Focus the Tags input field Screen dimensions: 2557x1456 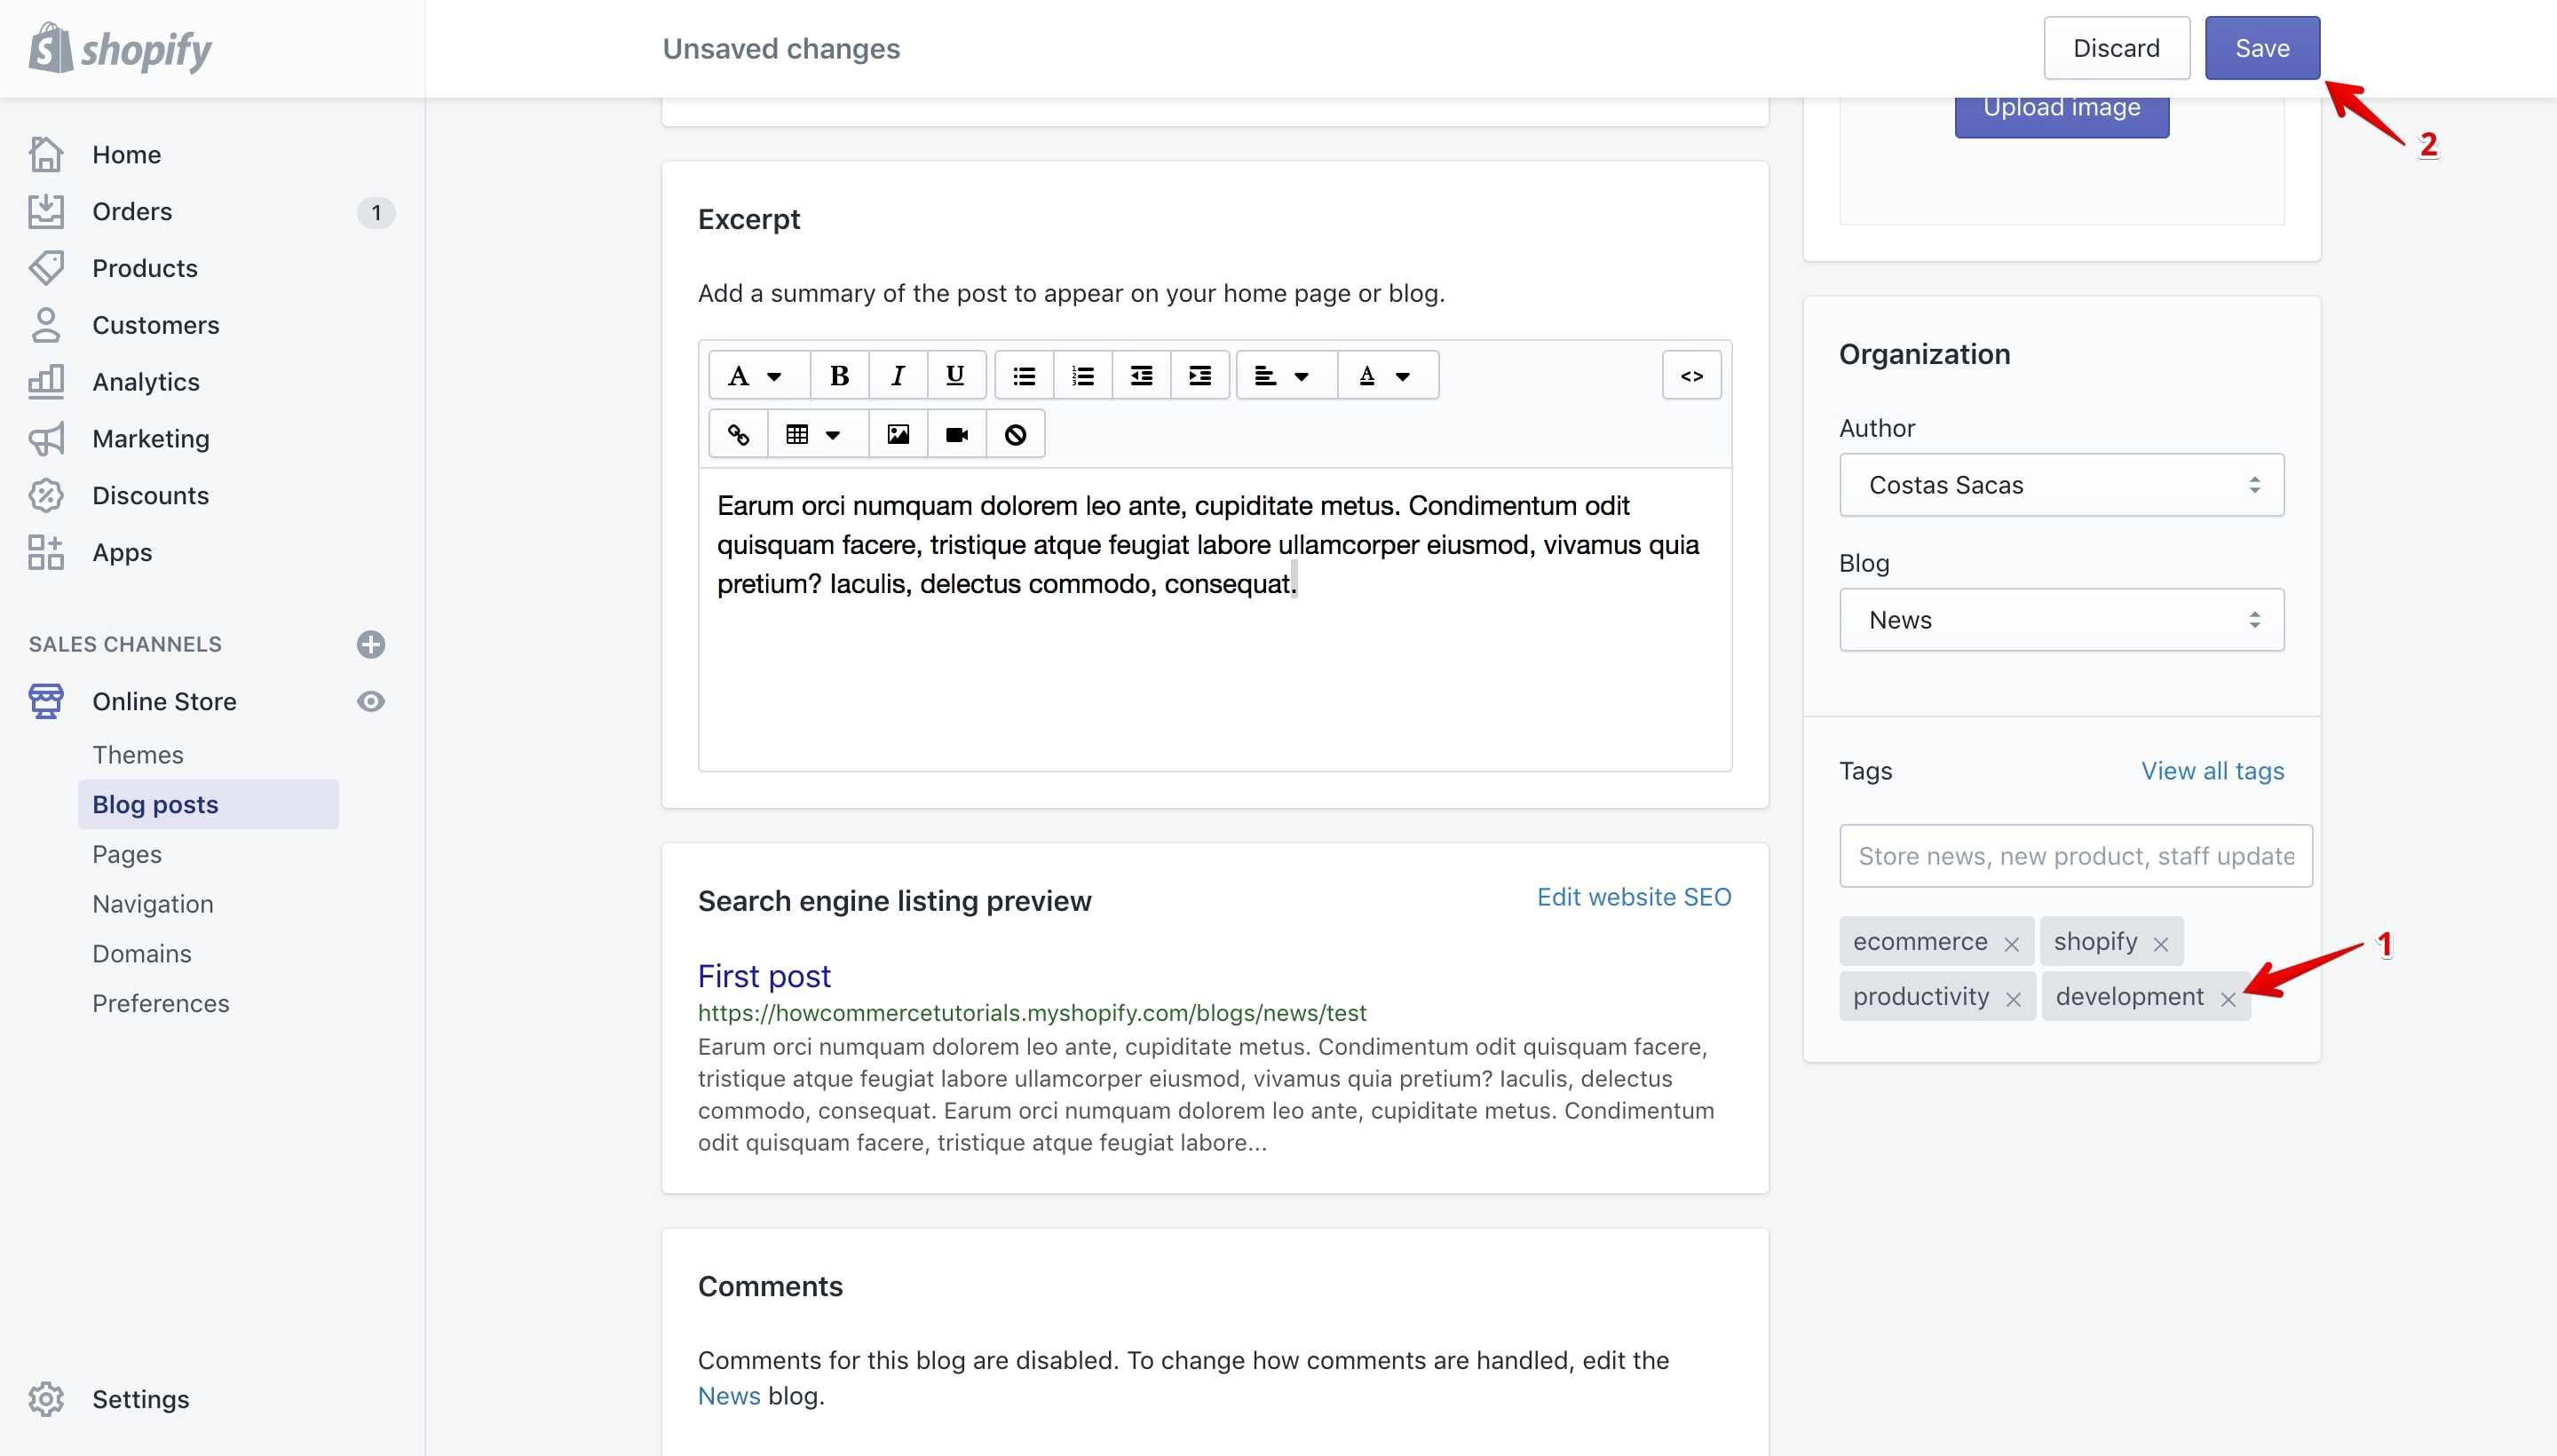(2076, 856)
